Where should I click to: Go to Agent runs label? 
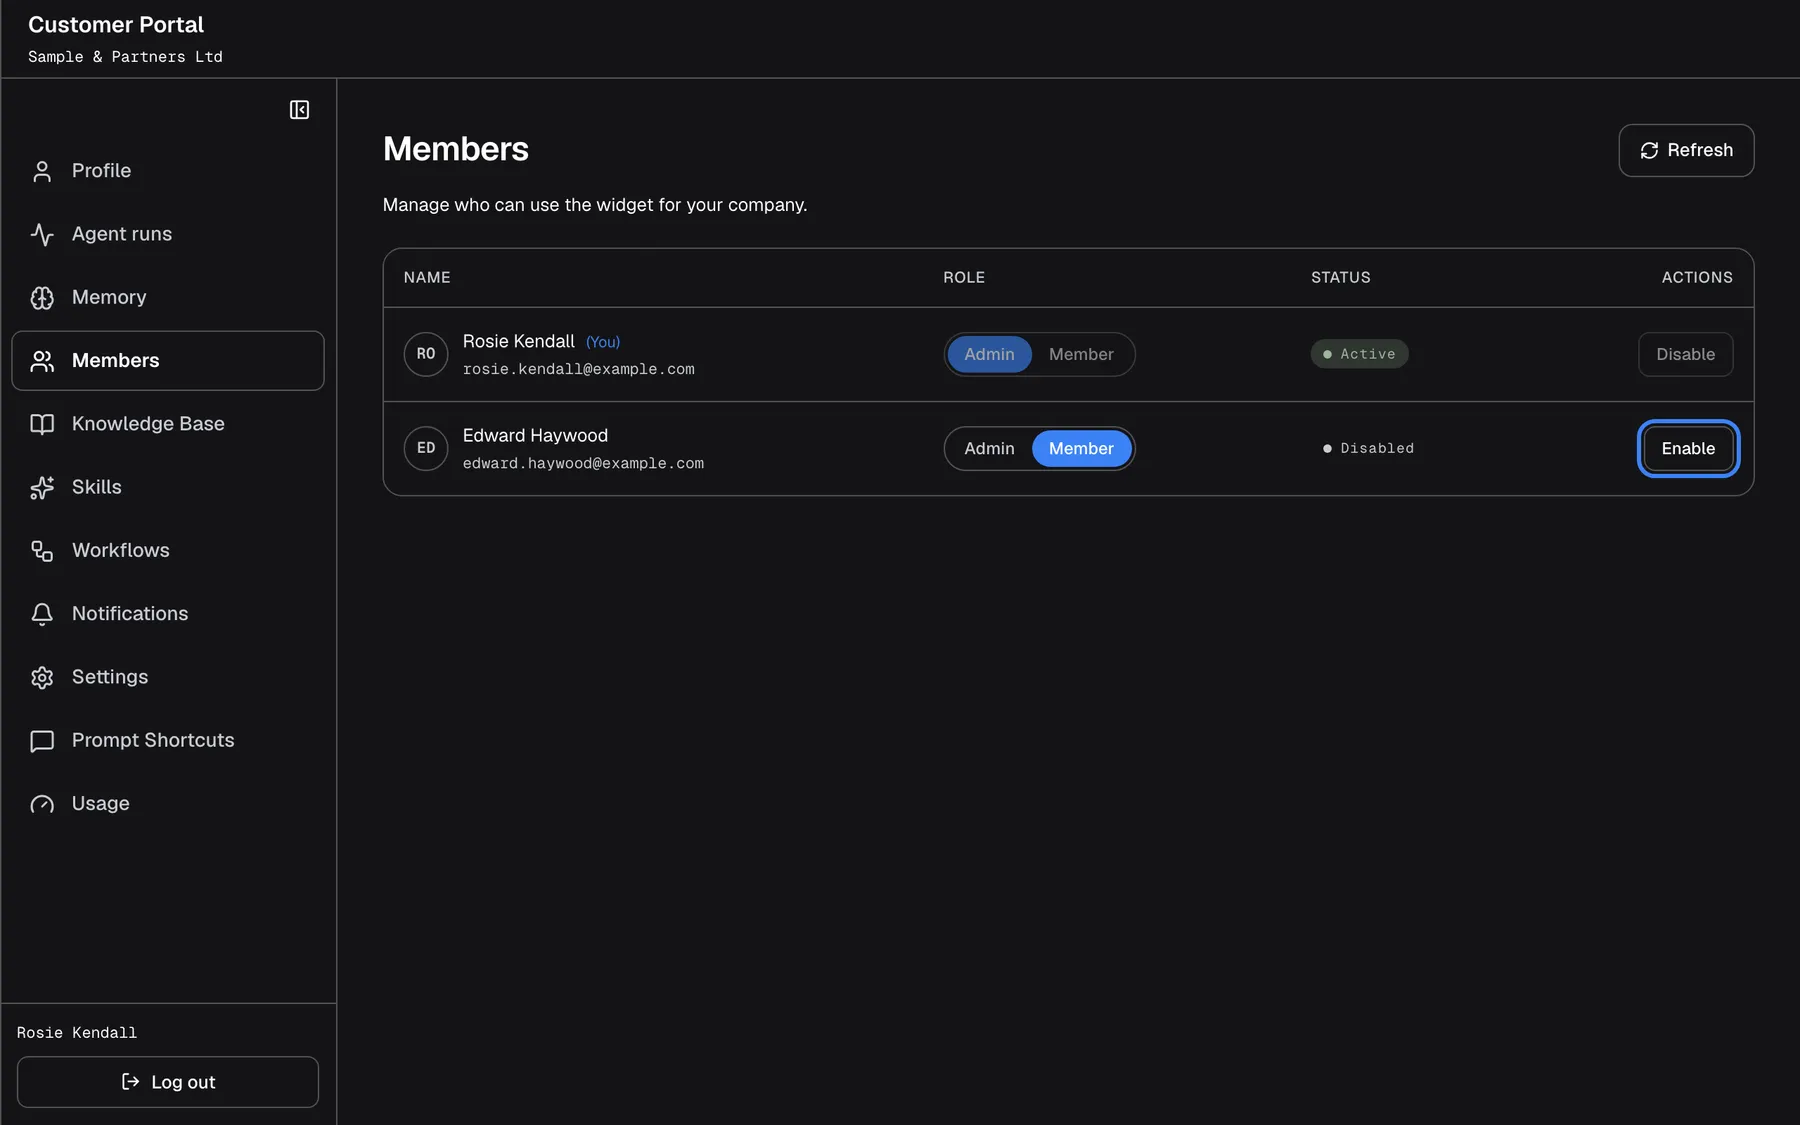[x=122, y=234]
